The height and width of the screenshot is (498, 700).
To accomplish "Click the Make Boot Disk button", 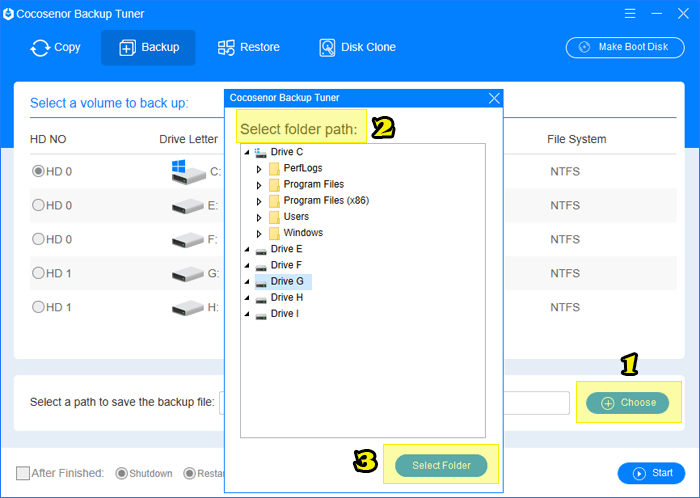I will coord(625,47).
